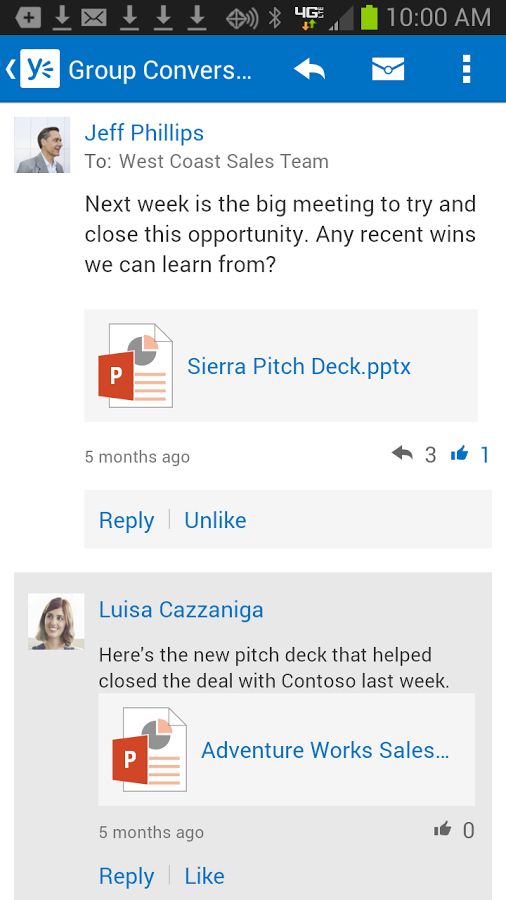Tap the Group Conversation title
Image resolution: width=506 pixels, height=900 pixels.
(x=159, y=70)
